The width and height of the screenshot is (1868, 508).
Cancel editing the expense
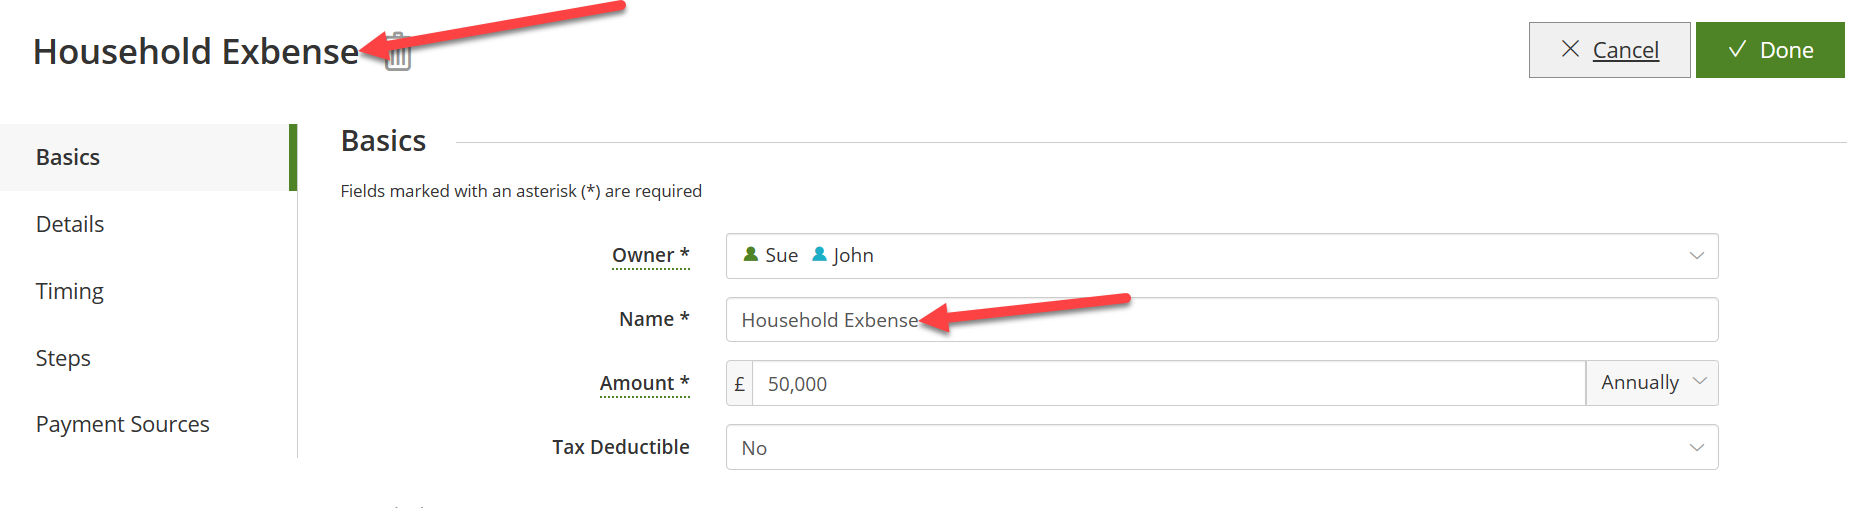pyautogui.click(x=1609, y=50)
